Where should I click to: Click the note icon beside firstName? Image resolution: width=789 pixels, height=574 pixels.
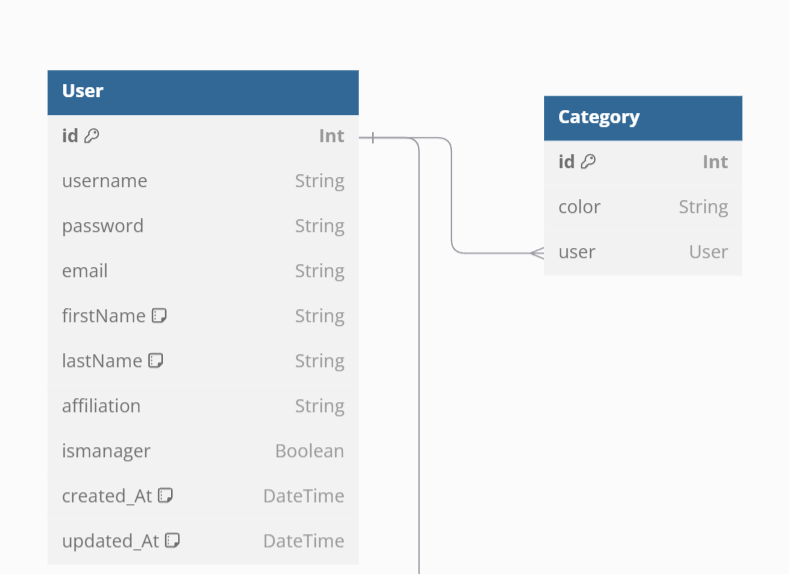click(x=159, y=316)
